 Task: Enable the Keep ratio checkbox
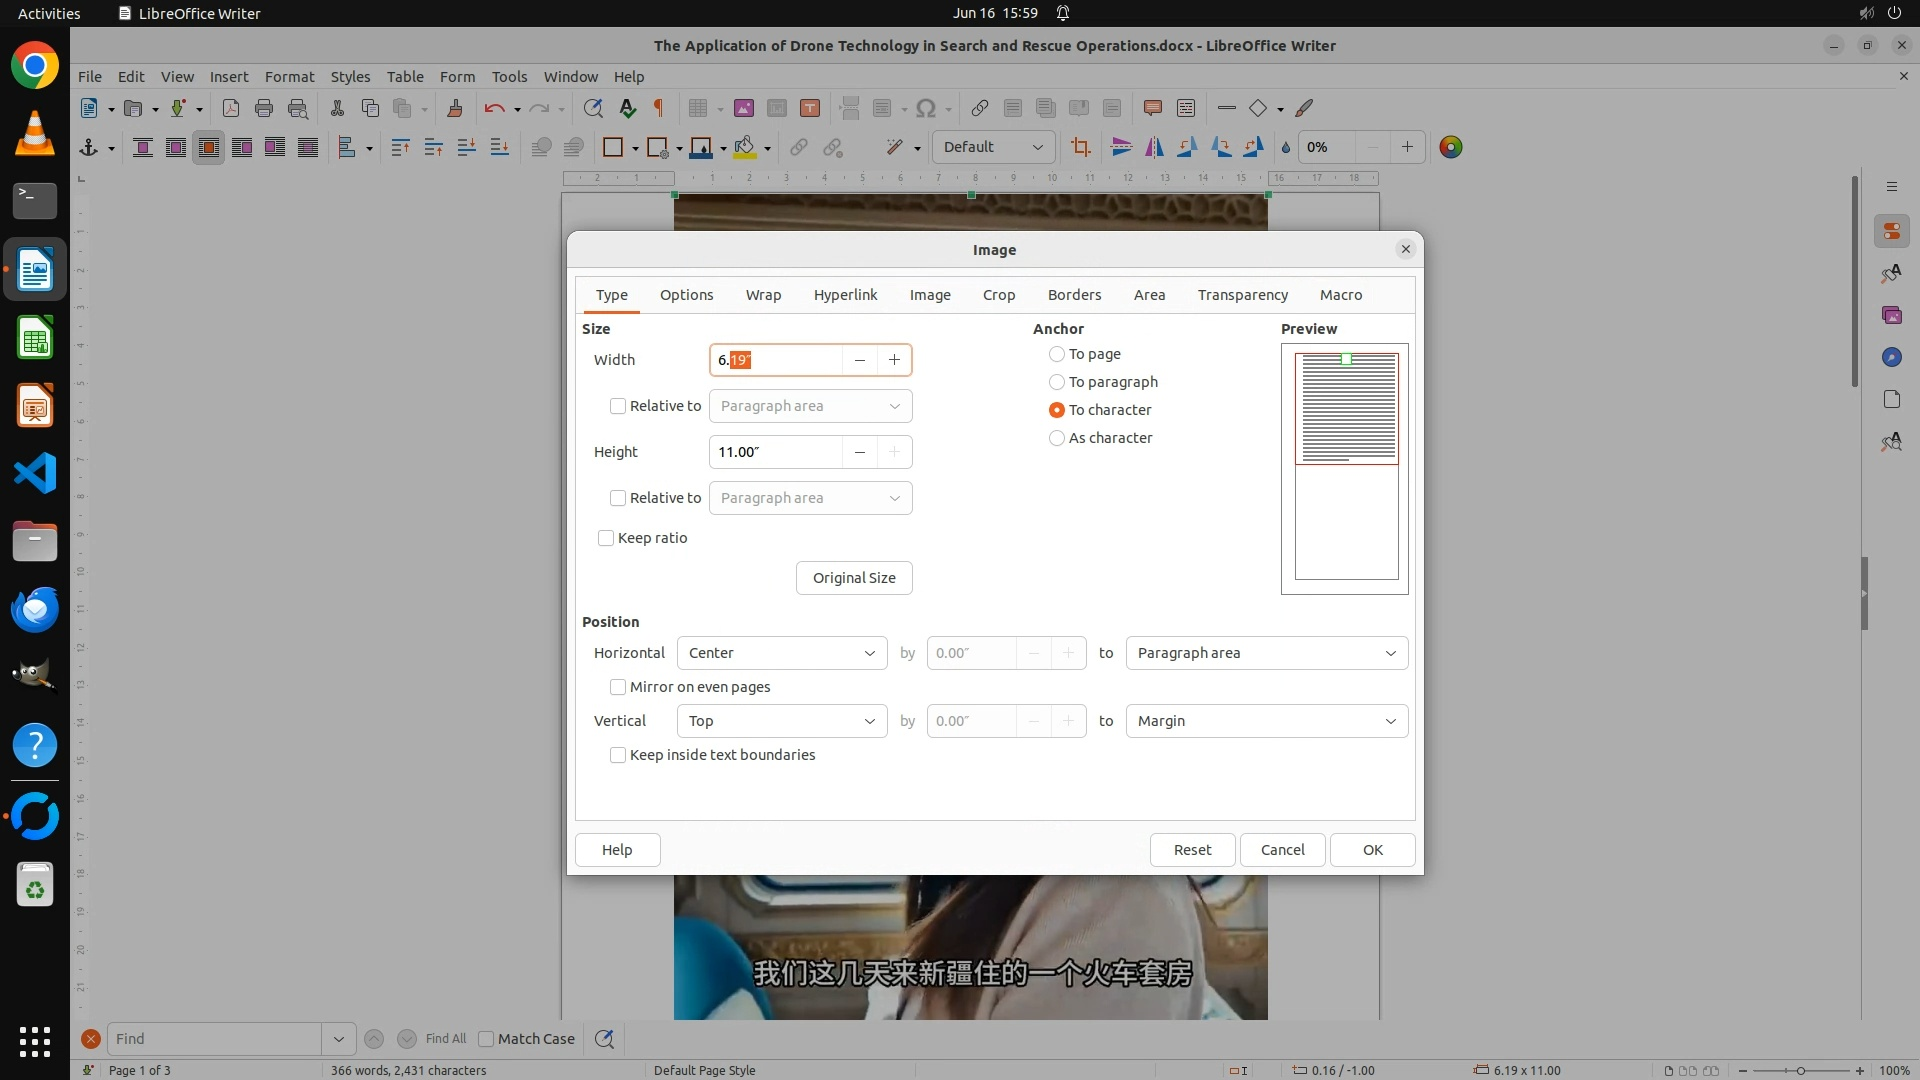pyautogui.click(x=606, y=538)
